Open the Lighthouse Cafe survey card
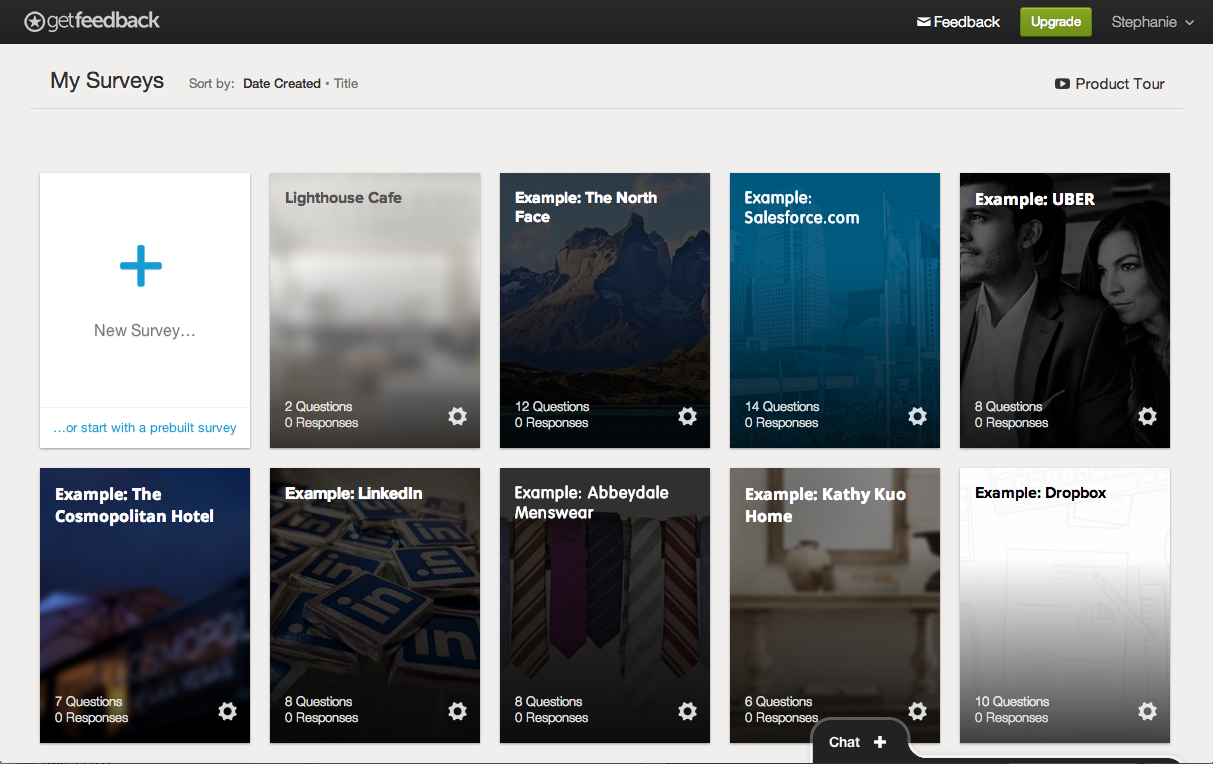 coord(375,311)
